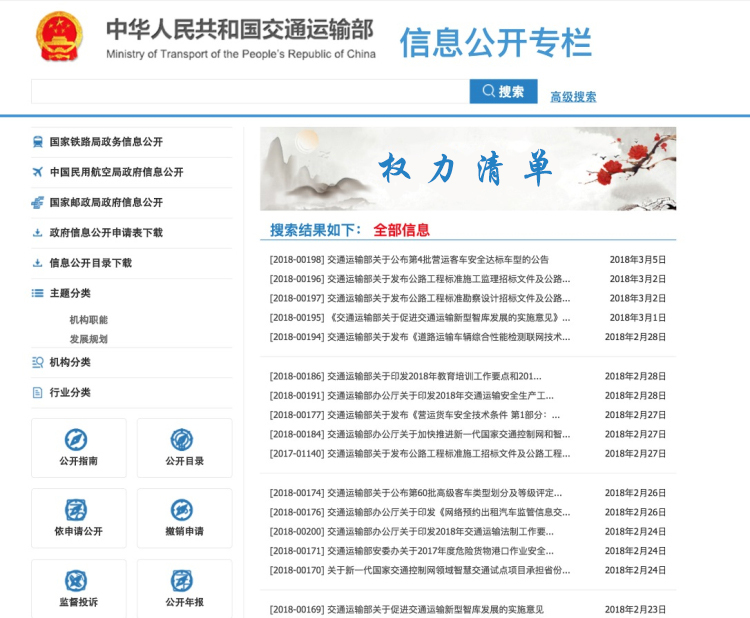Click the 信息公开专栏 title text
This screenshot has height=618, width=750.
pos(496,43)
